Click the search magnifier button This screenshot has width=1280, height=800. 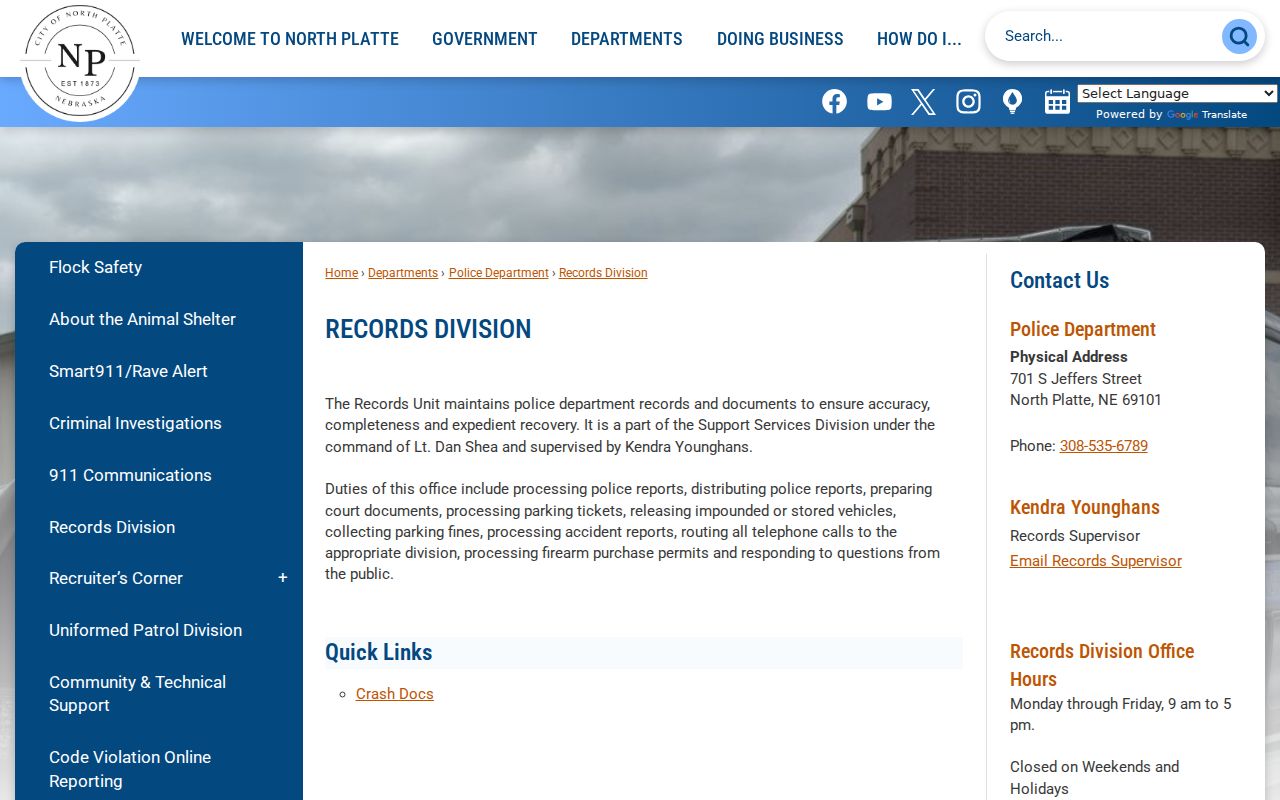(1239, 37)
